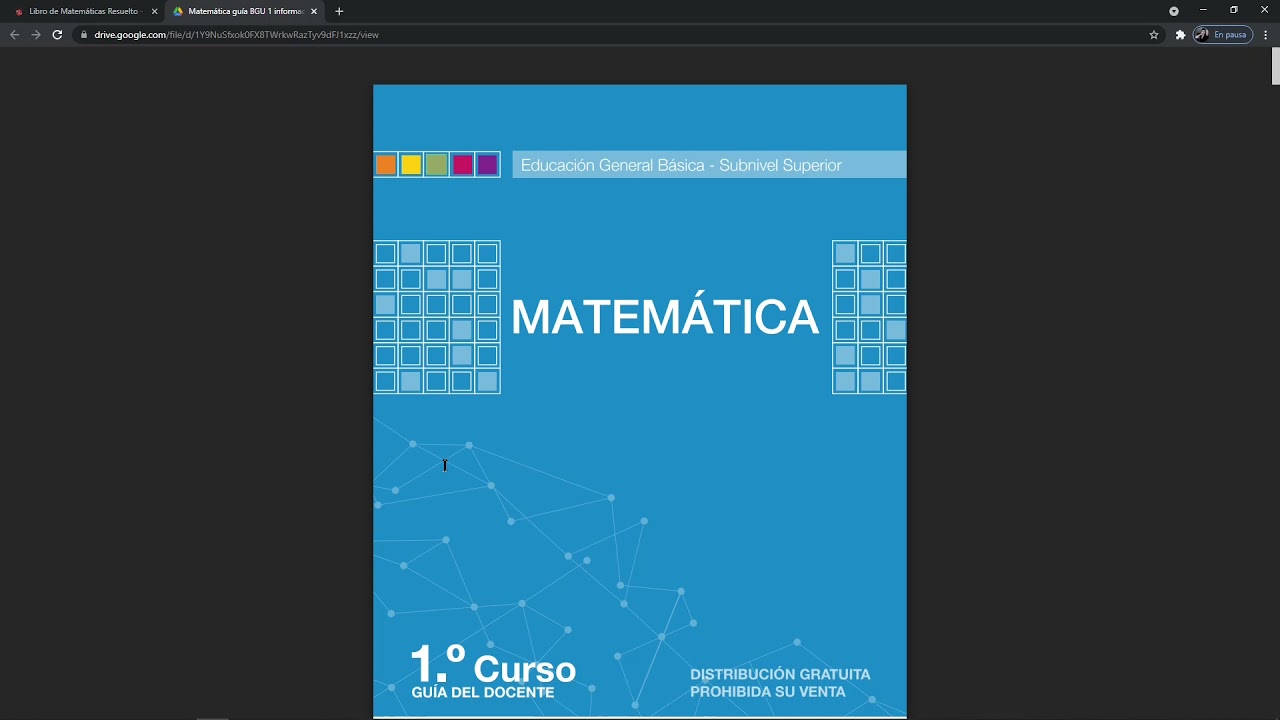Open the Extensions puzzle menu
Viewport: 1280px width, 720px height.
[x=1180, y=34]
